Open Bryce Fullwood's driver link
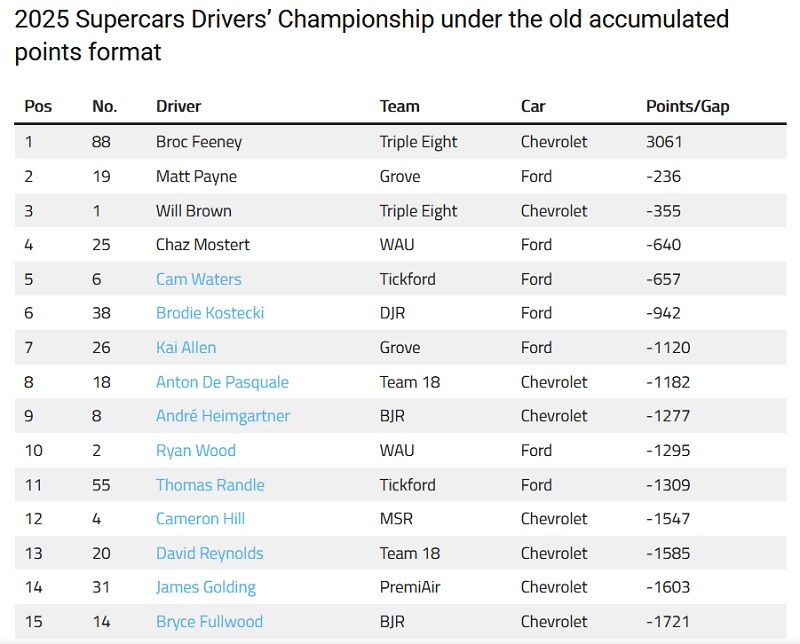This screenshot has width=800, height=644. point(209,622)
